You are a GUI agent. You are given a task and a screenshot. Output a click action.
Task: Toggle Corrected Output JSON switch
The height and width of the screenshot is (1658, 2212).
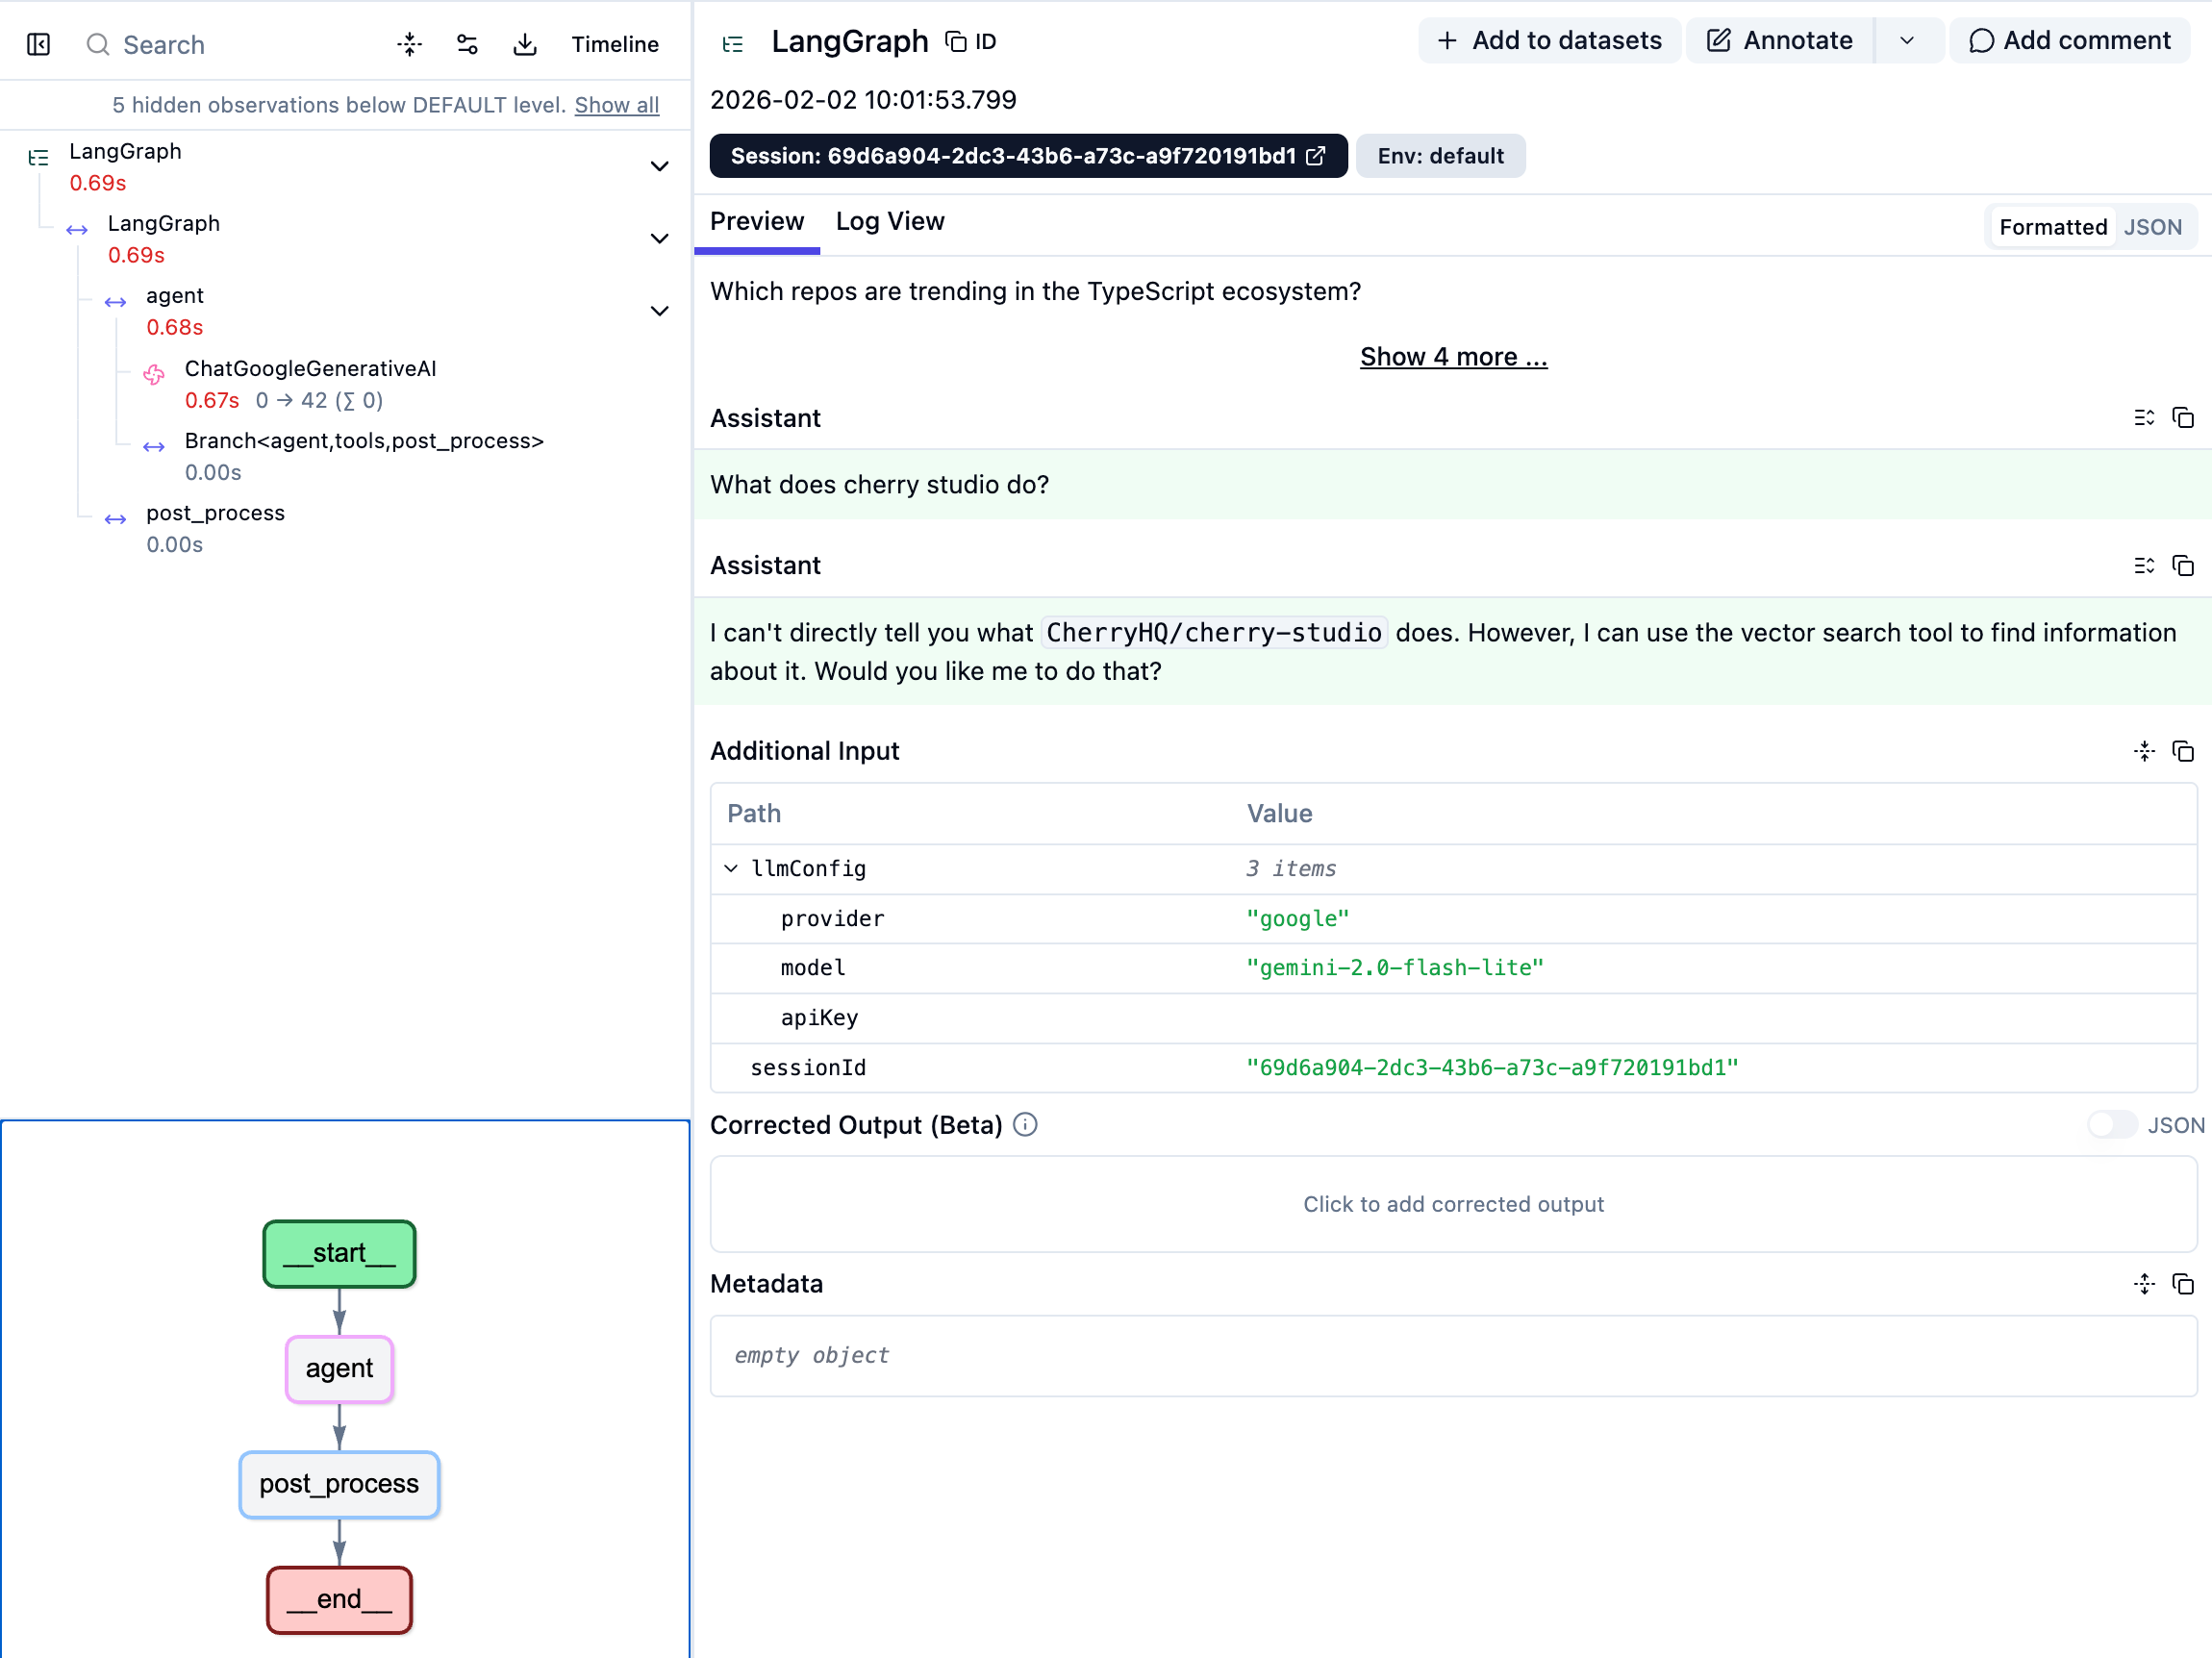tap(2111, 1125)
